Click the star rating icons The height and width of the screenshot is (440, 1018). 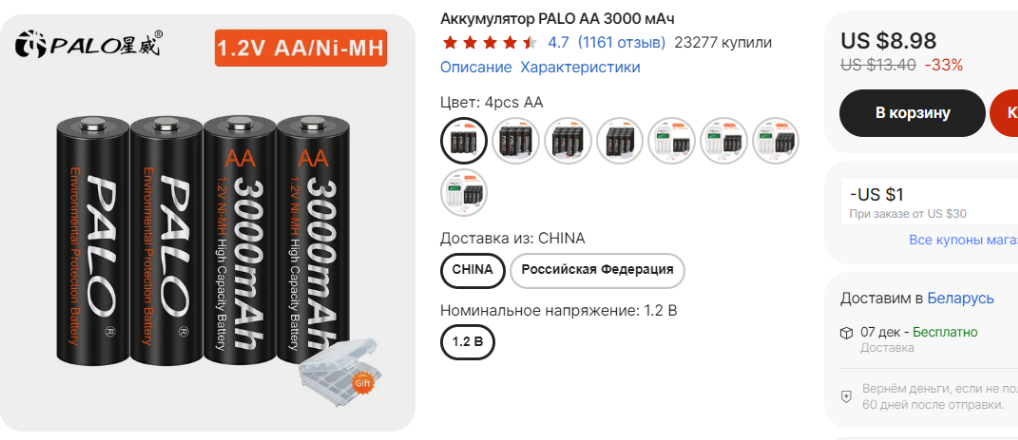click(x=490, y=43)
